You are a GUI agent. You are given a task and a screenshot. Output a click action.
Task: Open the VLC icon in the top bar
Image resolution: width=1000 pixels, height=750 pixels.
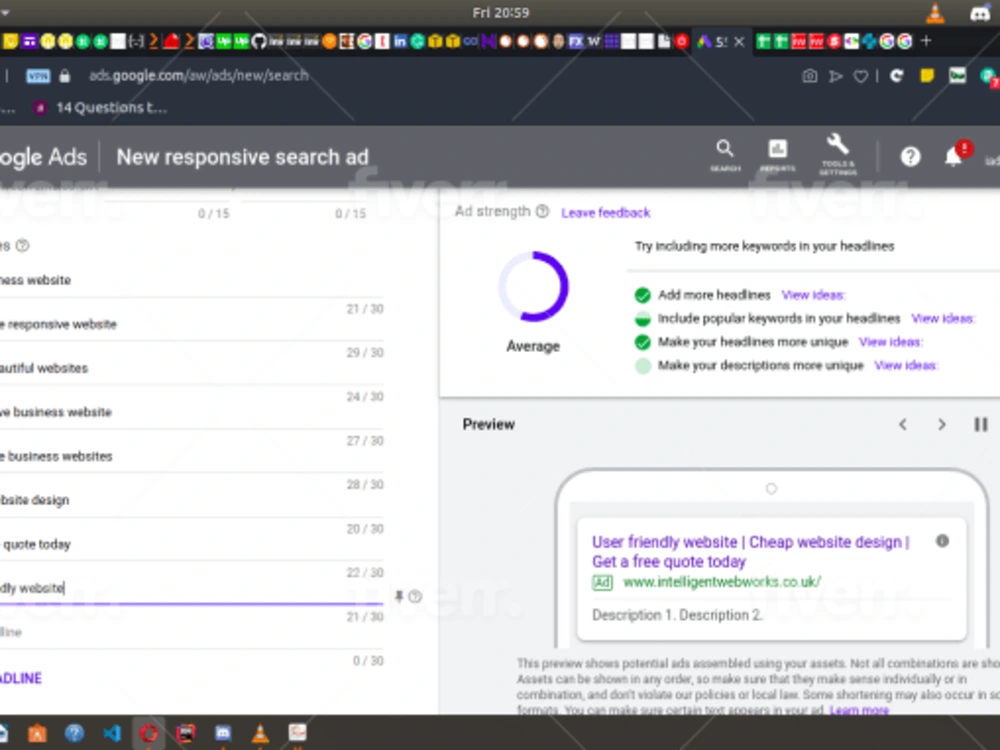coord(935,12)
